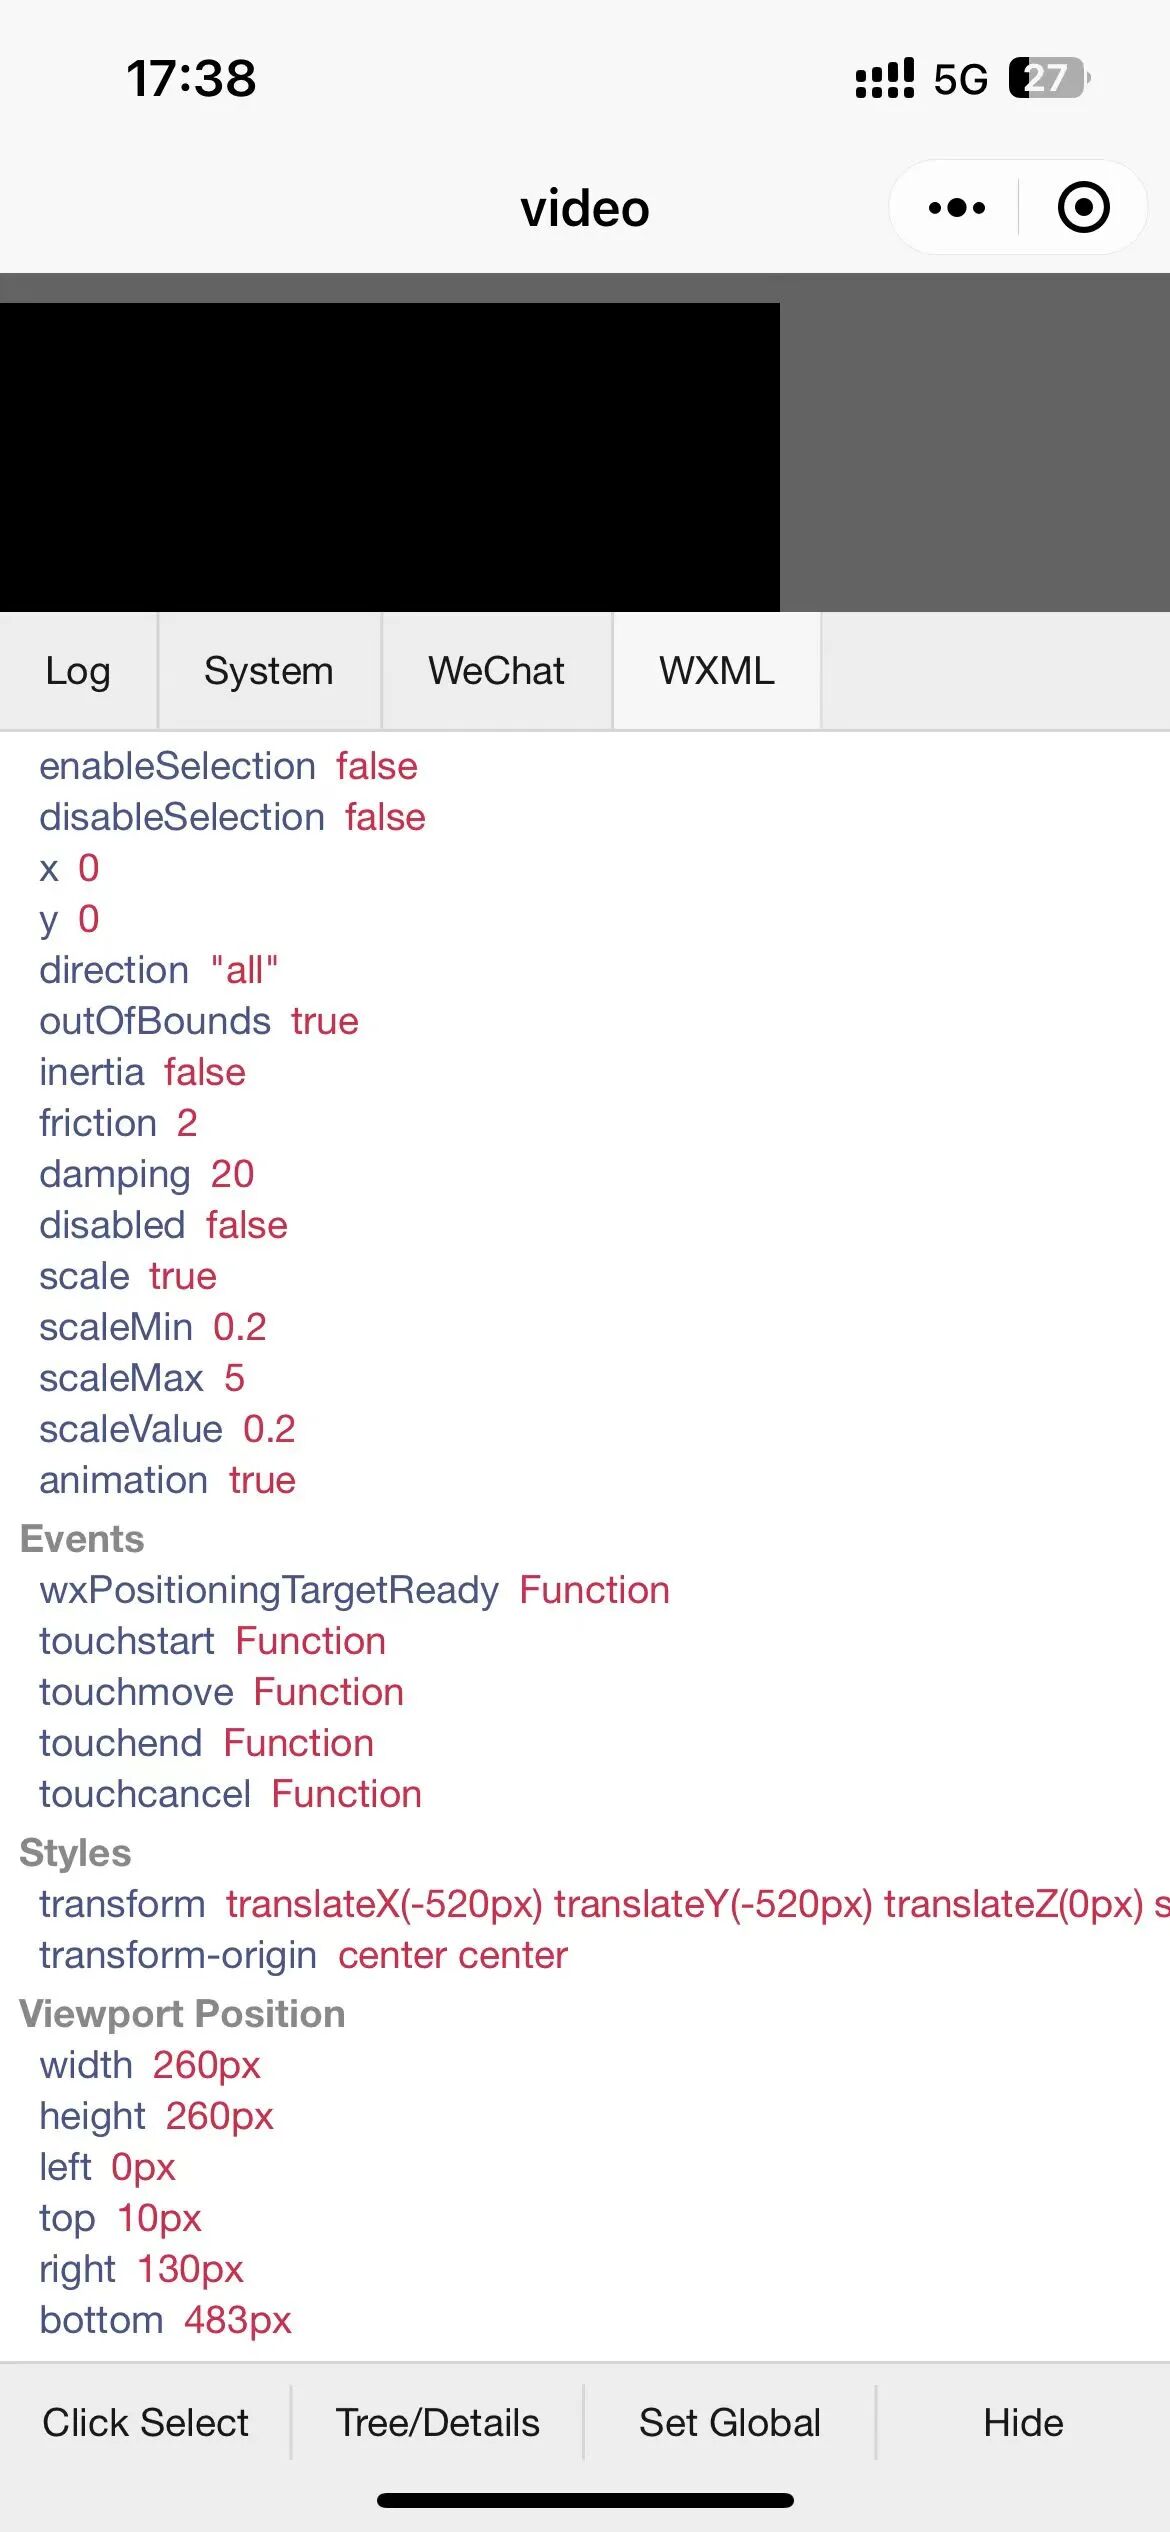Toggle Tree/Details view
1170x2532 pixels.
click(x=437, y=2423)
